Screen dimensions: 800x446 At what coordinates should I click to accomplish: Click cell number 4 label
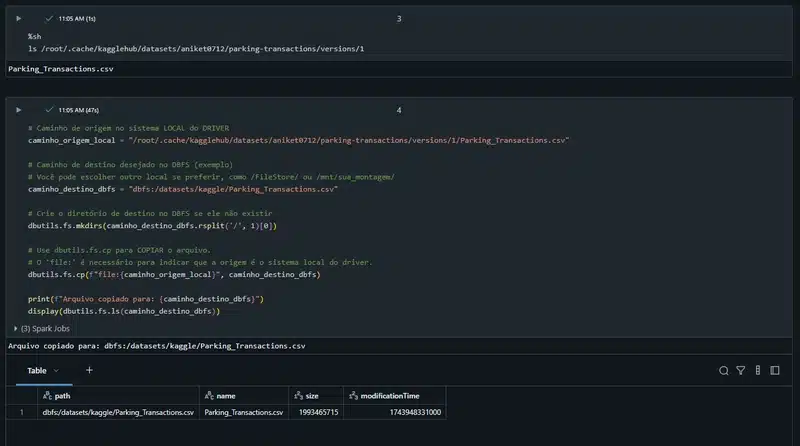coord(399,110)
